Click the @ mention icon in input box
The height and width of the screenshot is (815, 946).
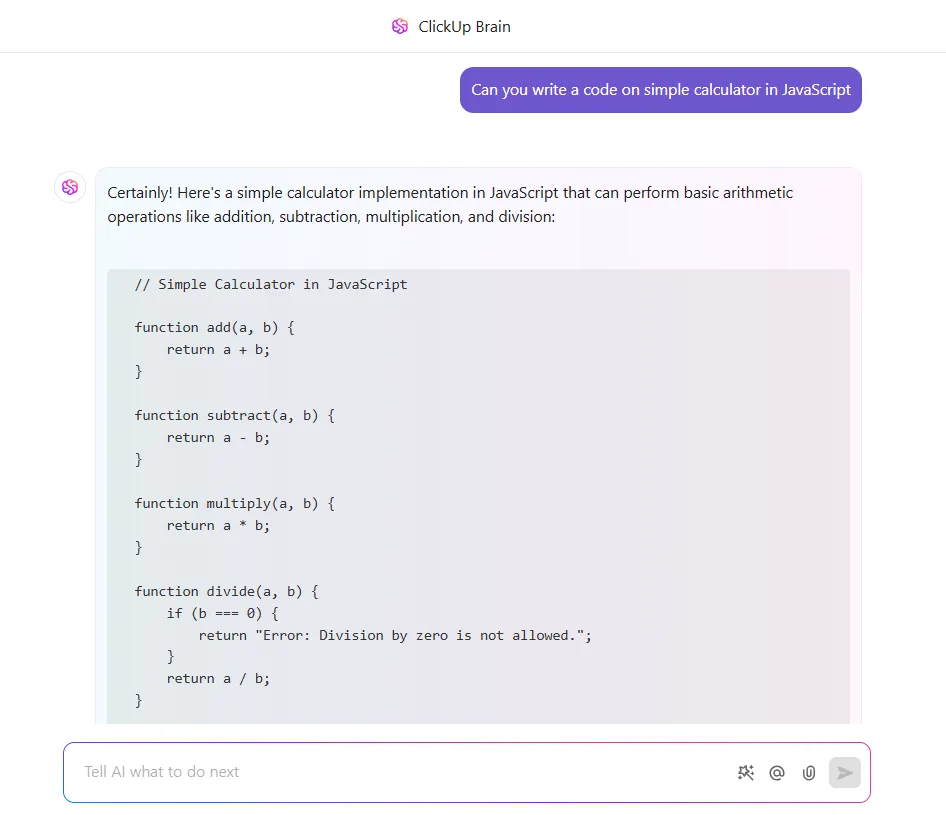click(x=777, y=773)
